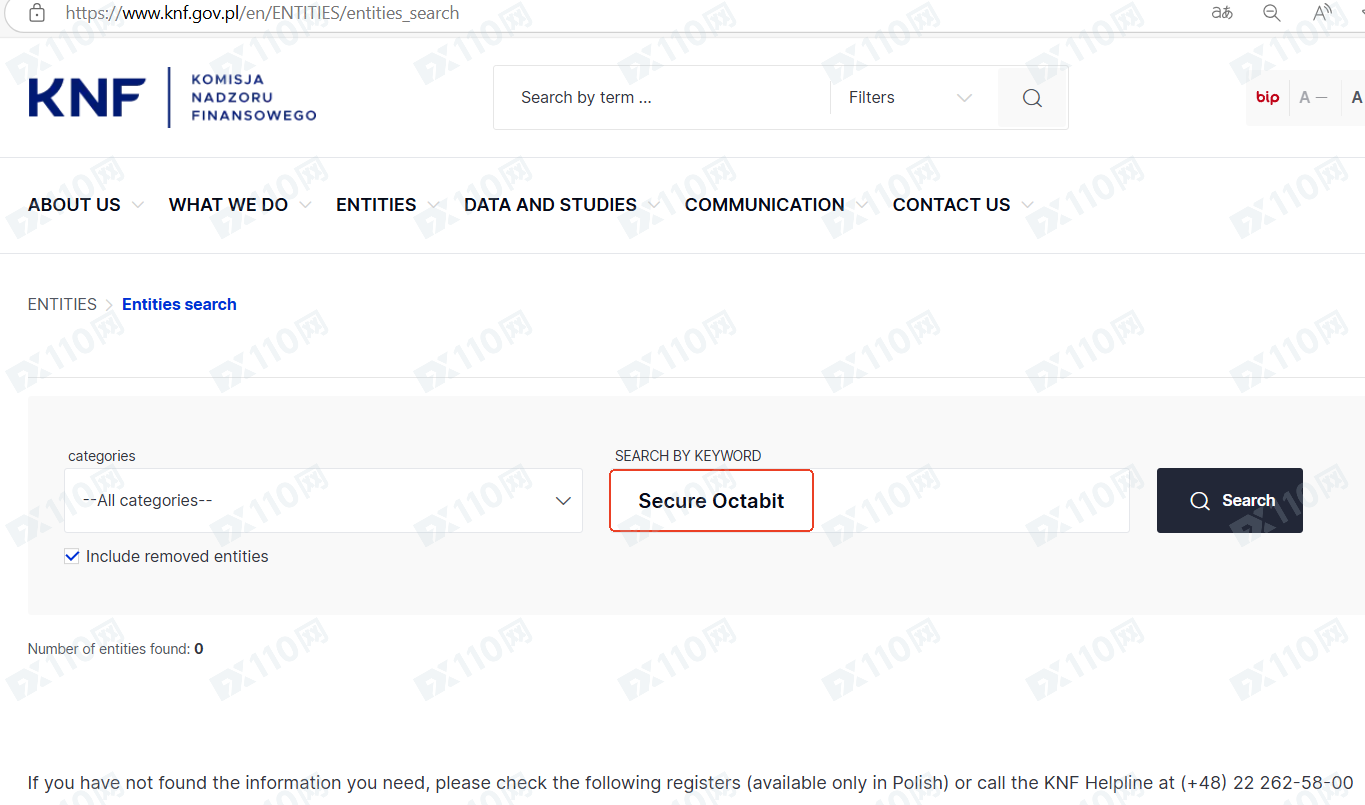Expand the All categories dropdown
The height and width of the screenshot is (805, 1365).
(x=323, y=500)
